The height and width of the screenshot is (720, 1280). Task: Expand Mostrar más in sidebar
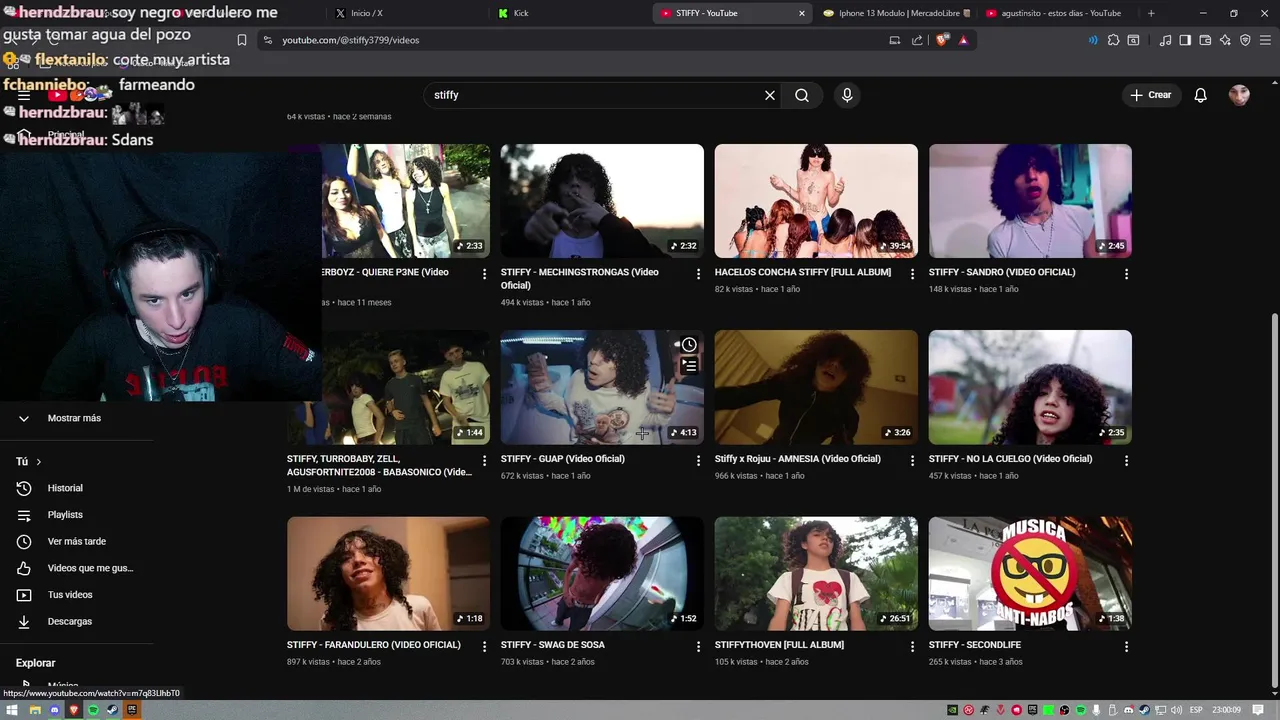coord(76,418)
